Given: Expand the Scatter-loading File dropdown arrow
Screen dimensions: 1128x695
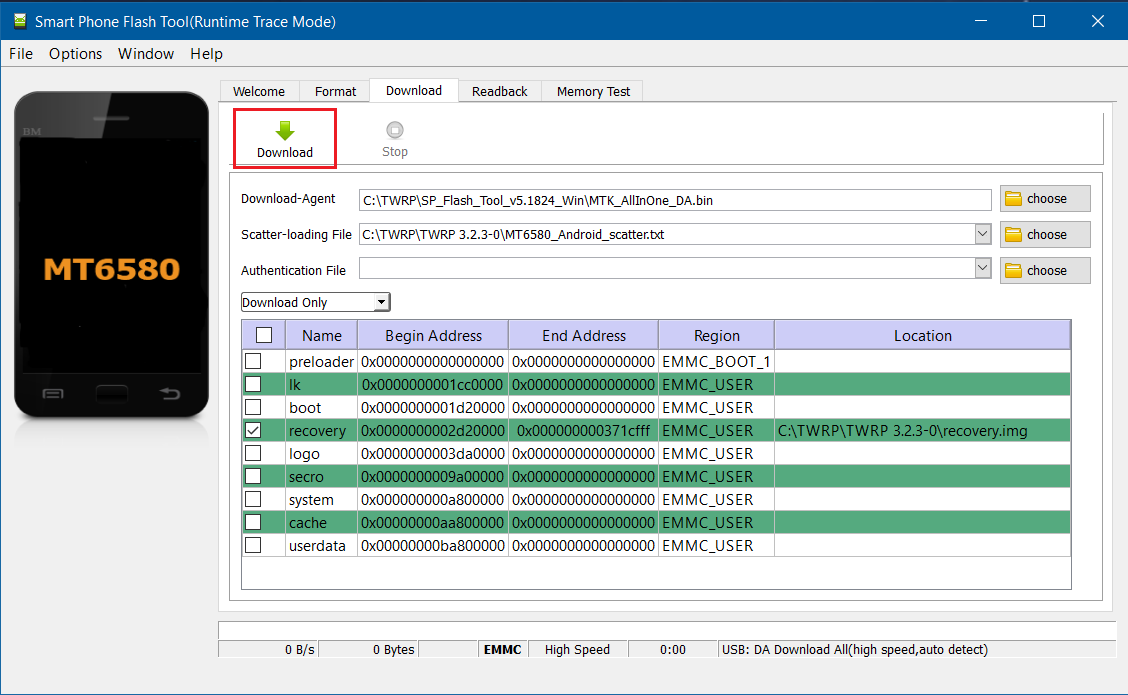Looking at the screenshot, I should 982,235.
